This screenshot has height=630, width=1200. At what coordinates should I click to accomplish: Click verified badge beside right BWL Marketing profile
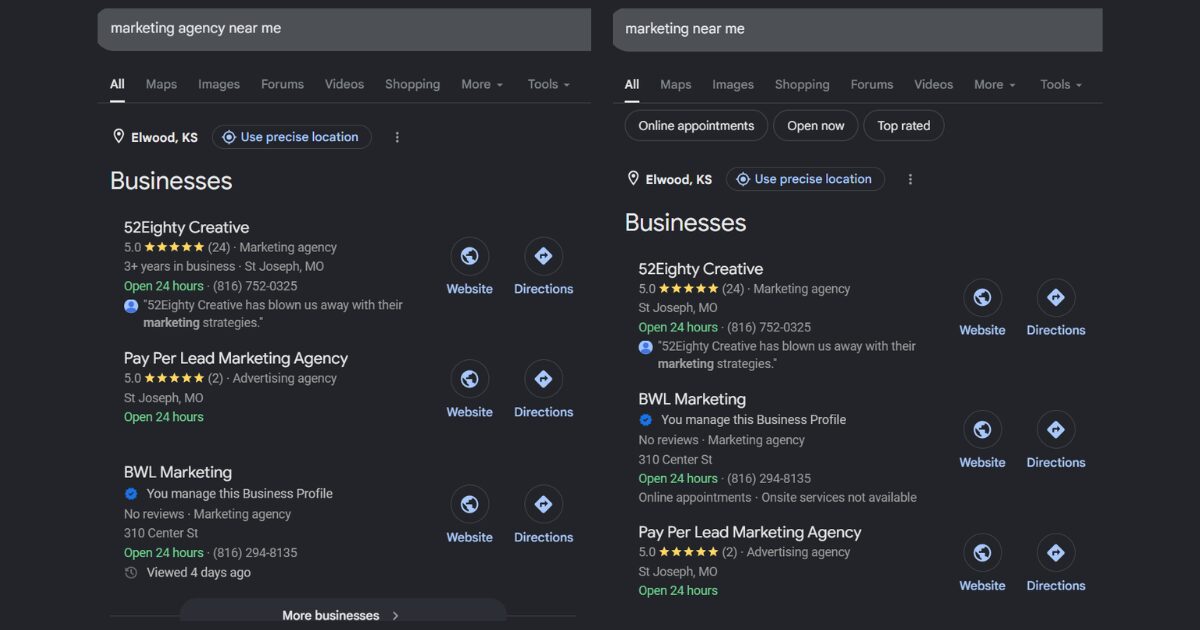pos(646,420)
